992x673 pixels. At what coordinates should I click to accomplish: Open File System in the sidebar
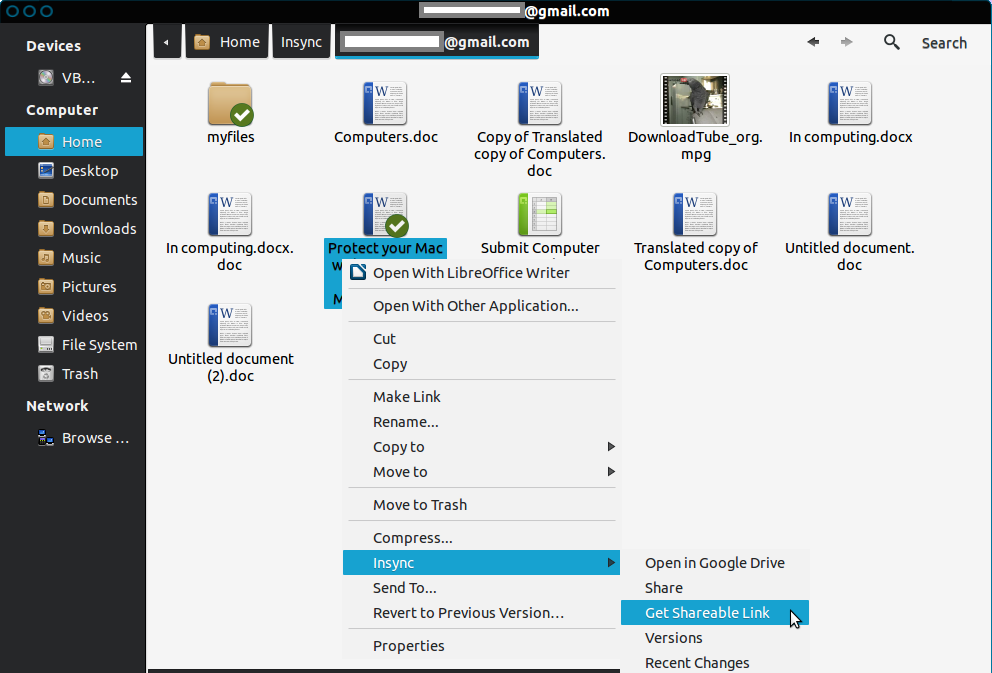(x=74, y=345)
